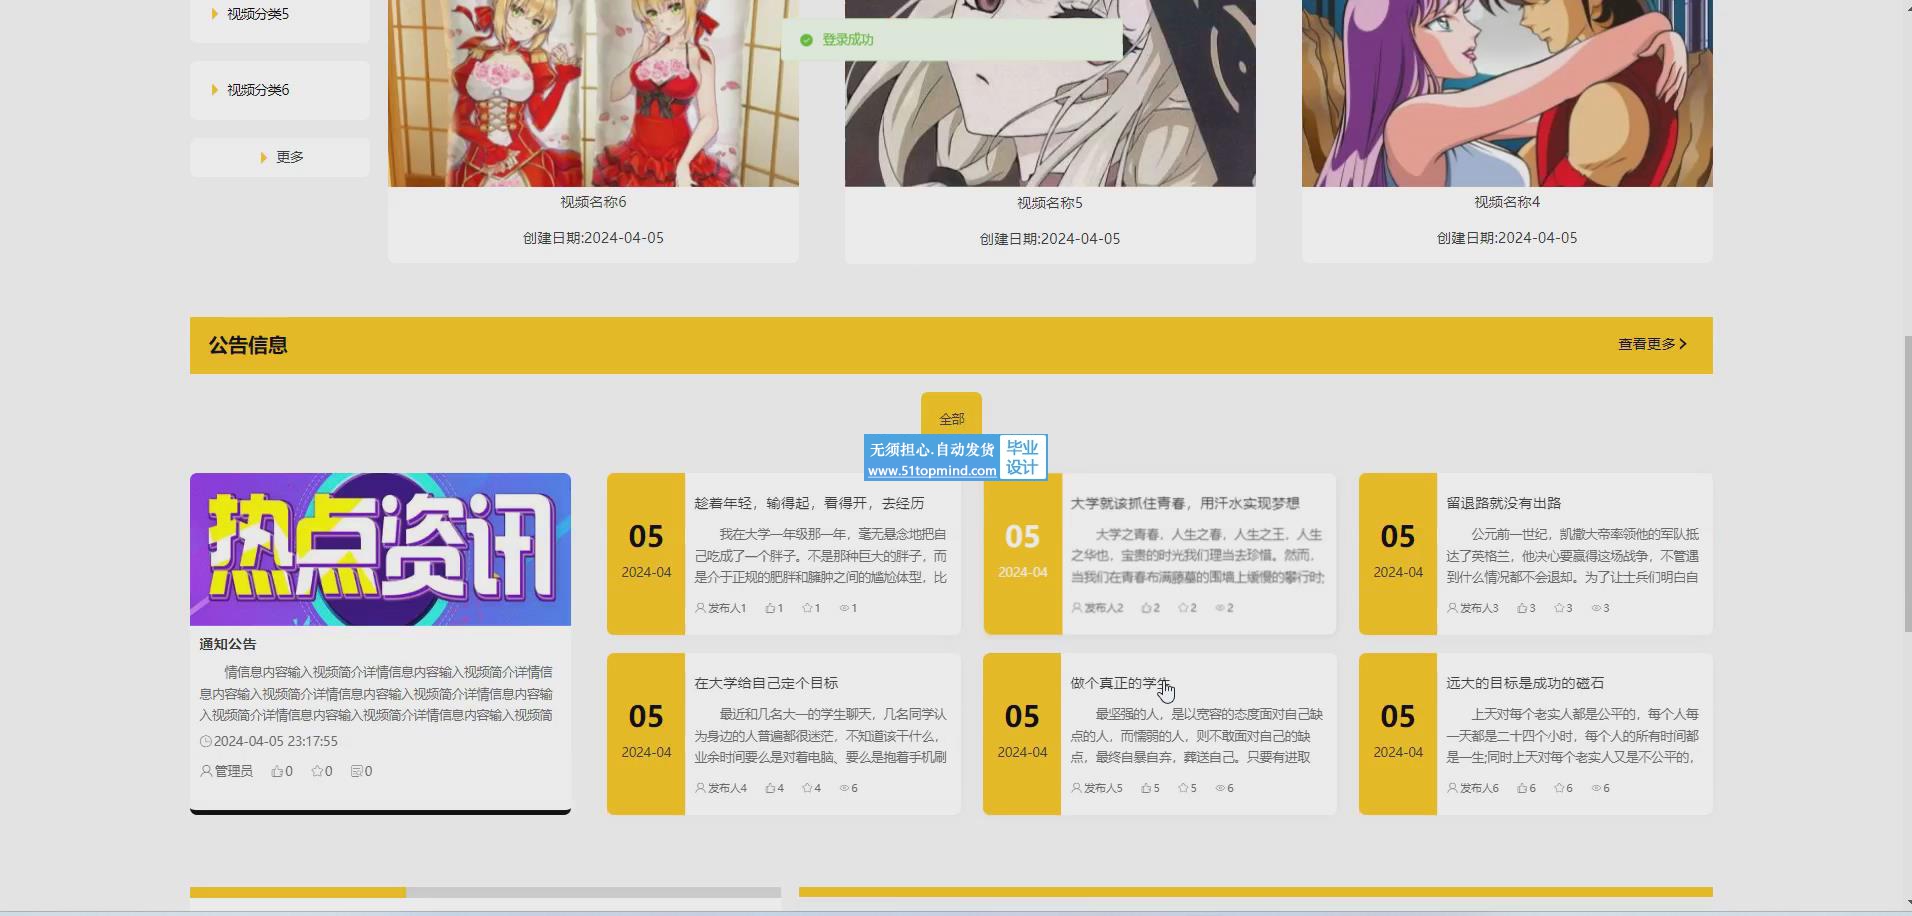Expand 更多 video categories
Image resolution: width=1912 pixels, height=916 pixels.
280,157
